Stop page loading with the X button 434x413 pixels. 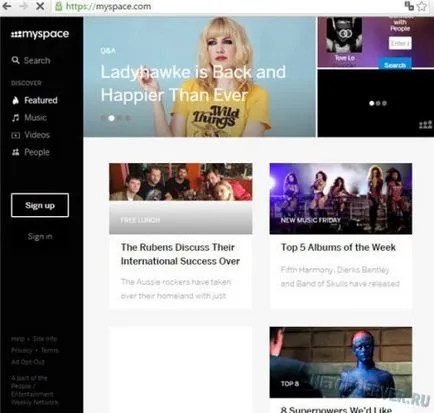pos(40,6)
